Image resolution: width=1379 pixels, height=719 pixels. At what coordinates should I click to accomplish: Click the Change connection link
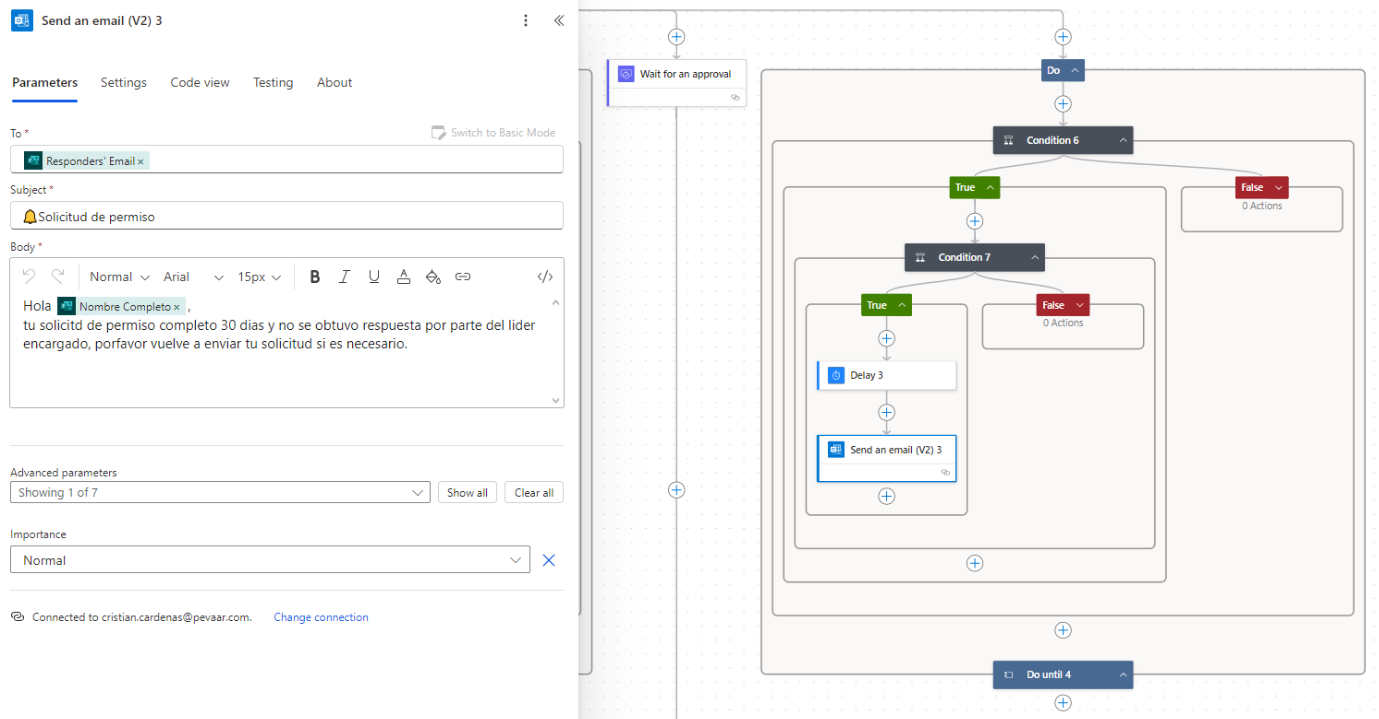[x=321, y=617]
